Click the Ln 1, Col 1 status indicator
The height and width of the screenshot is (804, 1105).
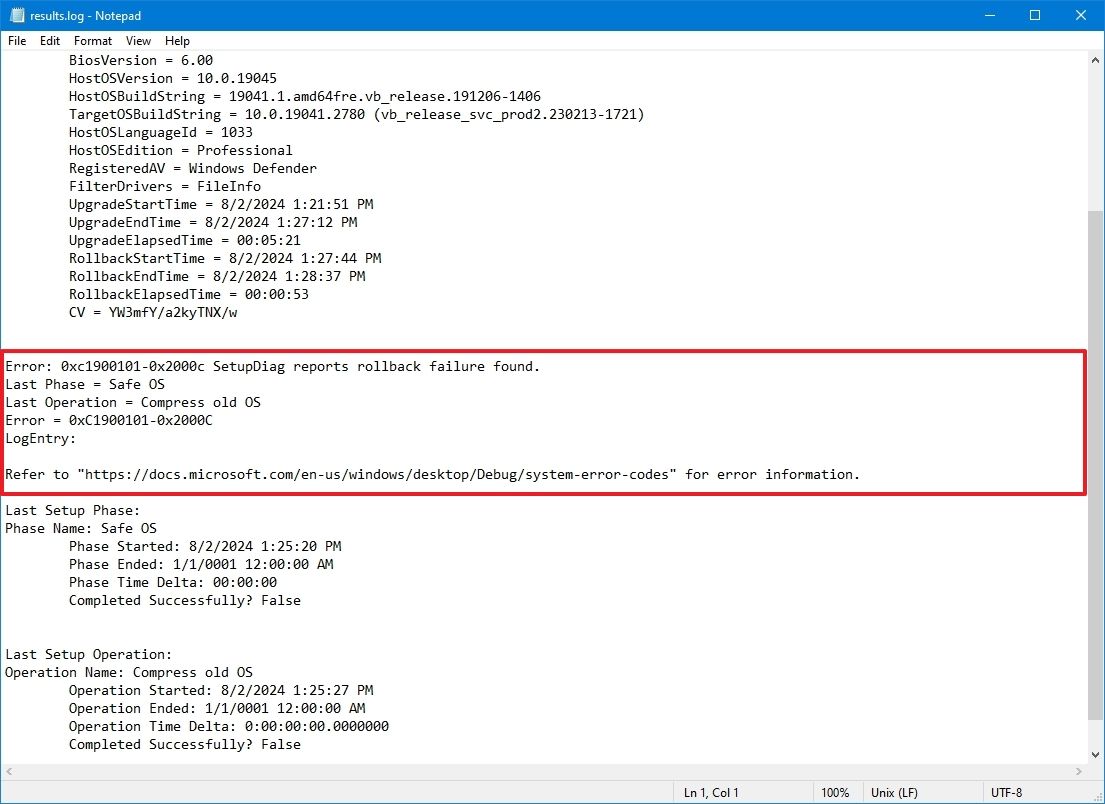pyautogui.click(x=710, y=792)
